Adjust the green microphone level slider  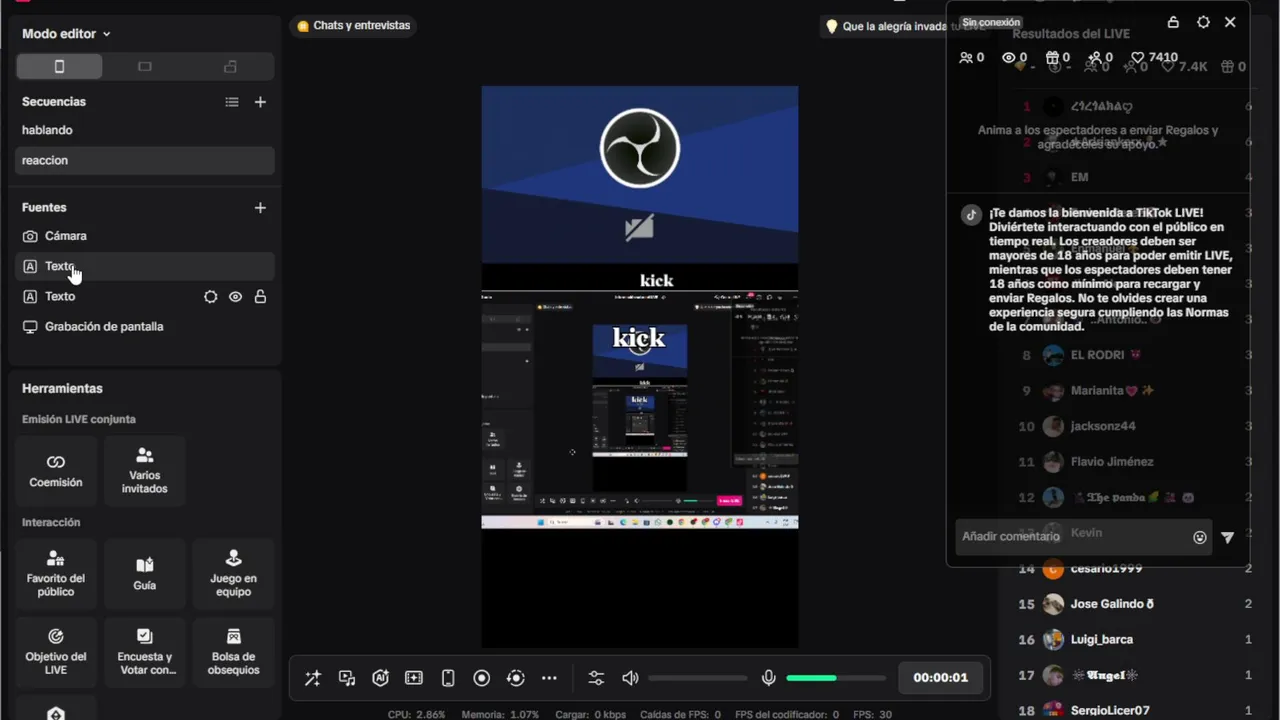pyautogui.click(x=836, y=678)
